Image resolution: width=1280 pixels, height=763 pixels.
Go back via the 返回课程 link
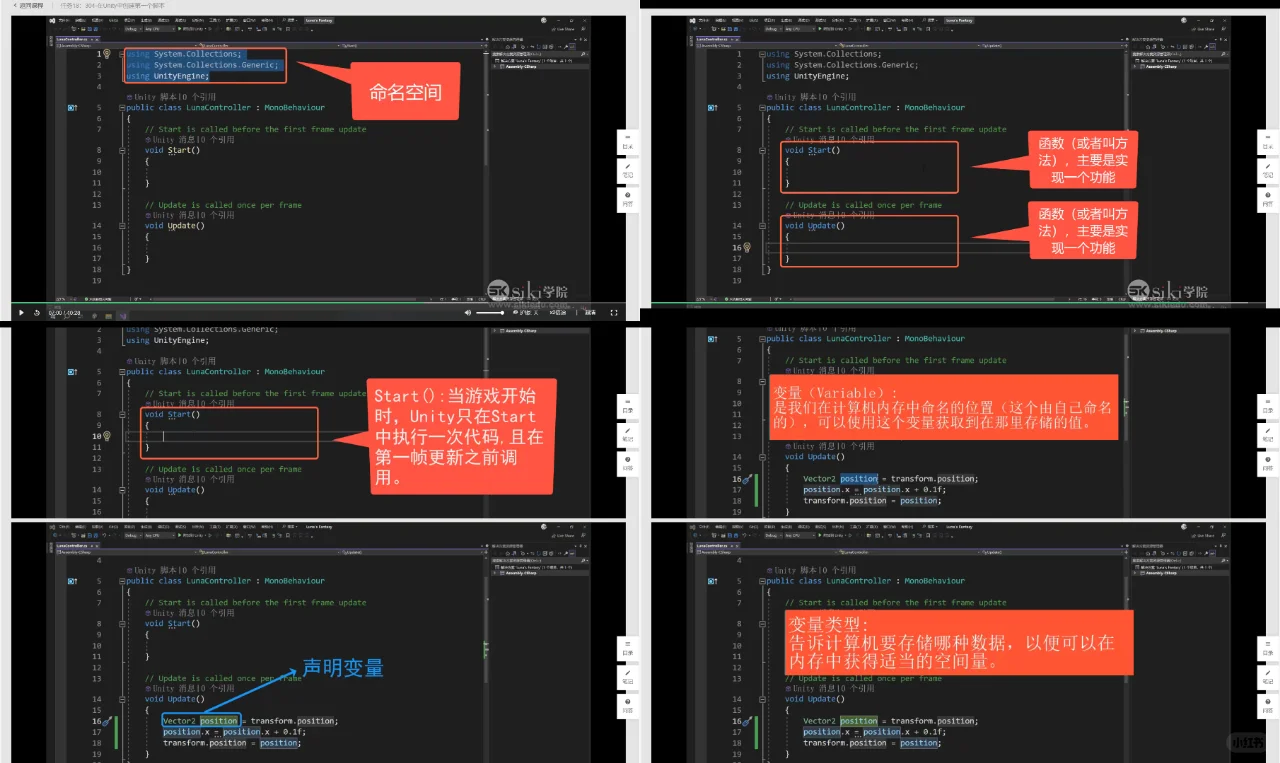coord(26,5)
